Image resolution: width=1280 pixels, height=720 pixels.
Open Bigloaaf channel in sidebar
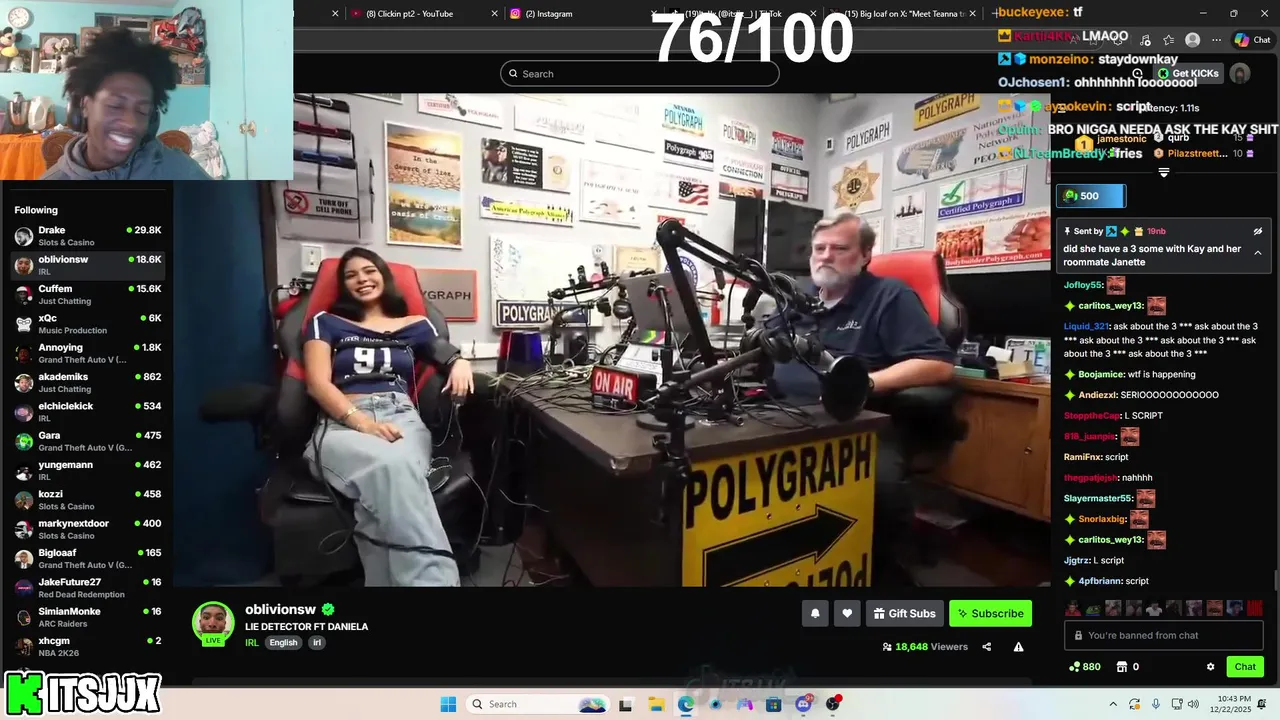[x=88, y=558]
